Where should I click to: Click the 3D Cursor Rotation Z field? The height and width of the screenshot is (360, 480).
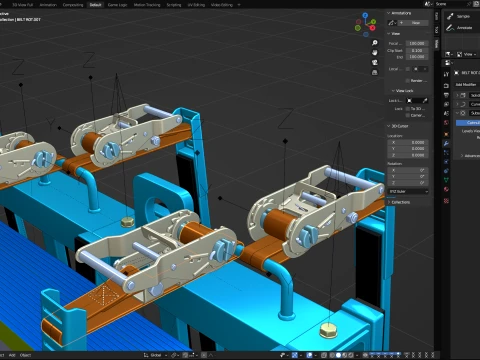408,183
